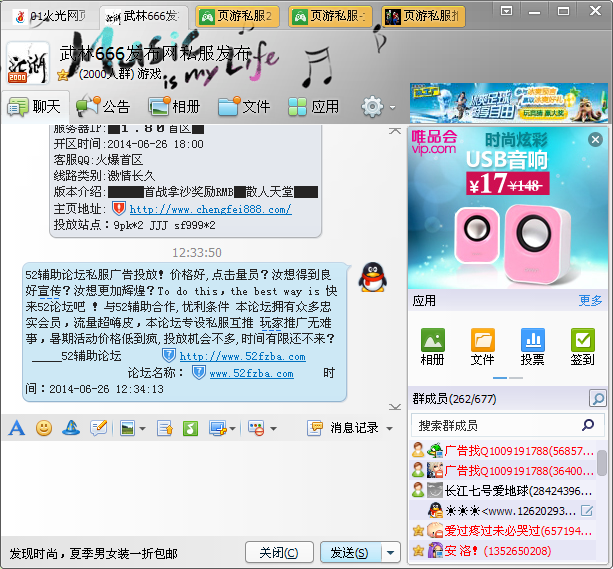
Task: Switch to the 聊天 tab
Action: click(35, 106)
